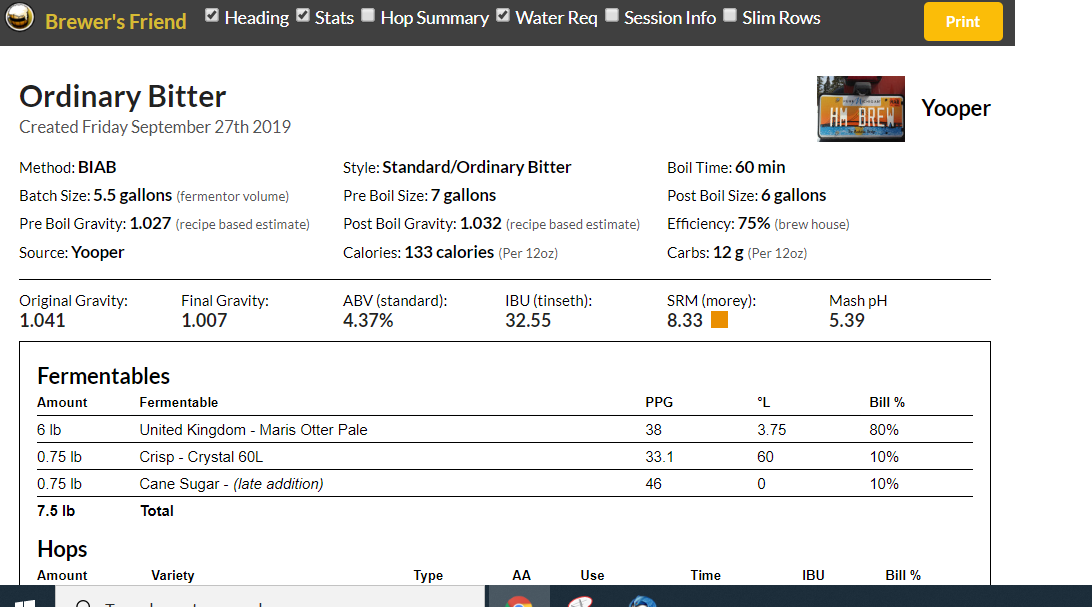
Task: Click the Ordinary Bitter recipe title
Action: (x=123, y=96)
